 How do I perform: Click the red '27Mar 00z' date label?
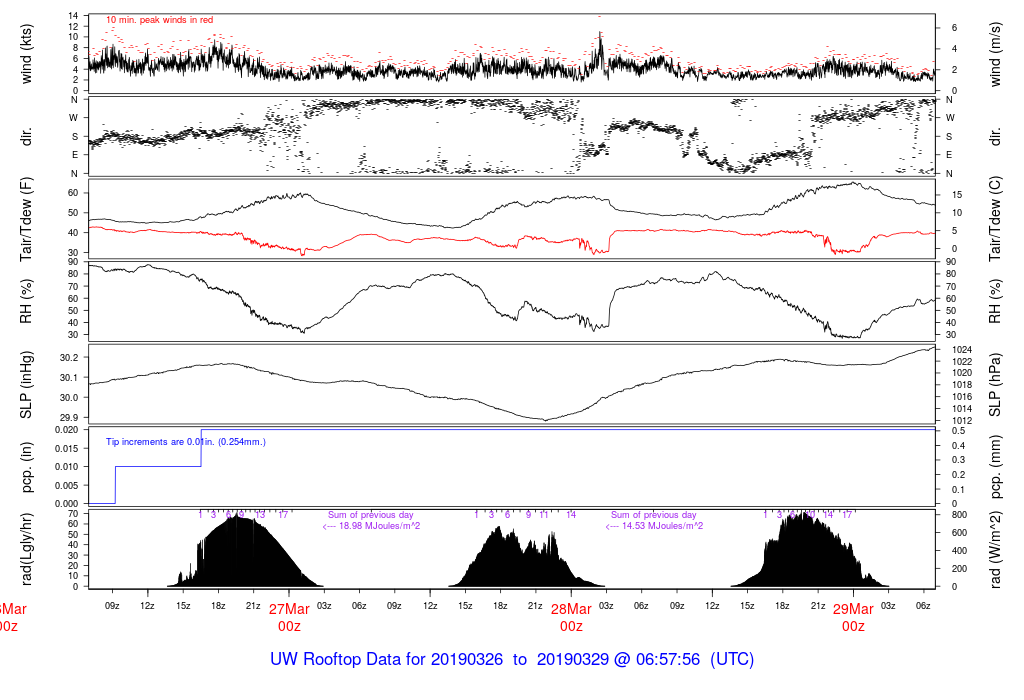tap(289, 618)
